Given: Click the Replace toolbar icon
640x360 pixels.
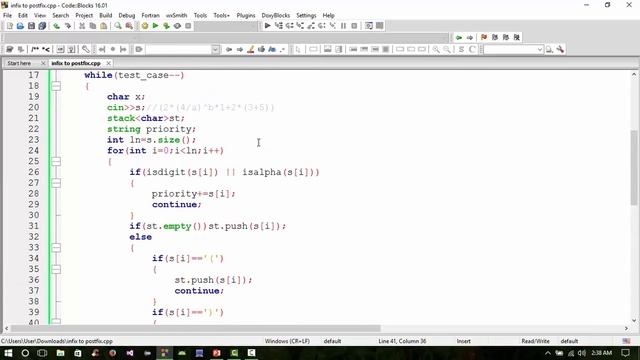Looking at the screenshot, I should tap(129, 26).
